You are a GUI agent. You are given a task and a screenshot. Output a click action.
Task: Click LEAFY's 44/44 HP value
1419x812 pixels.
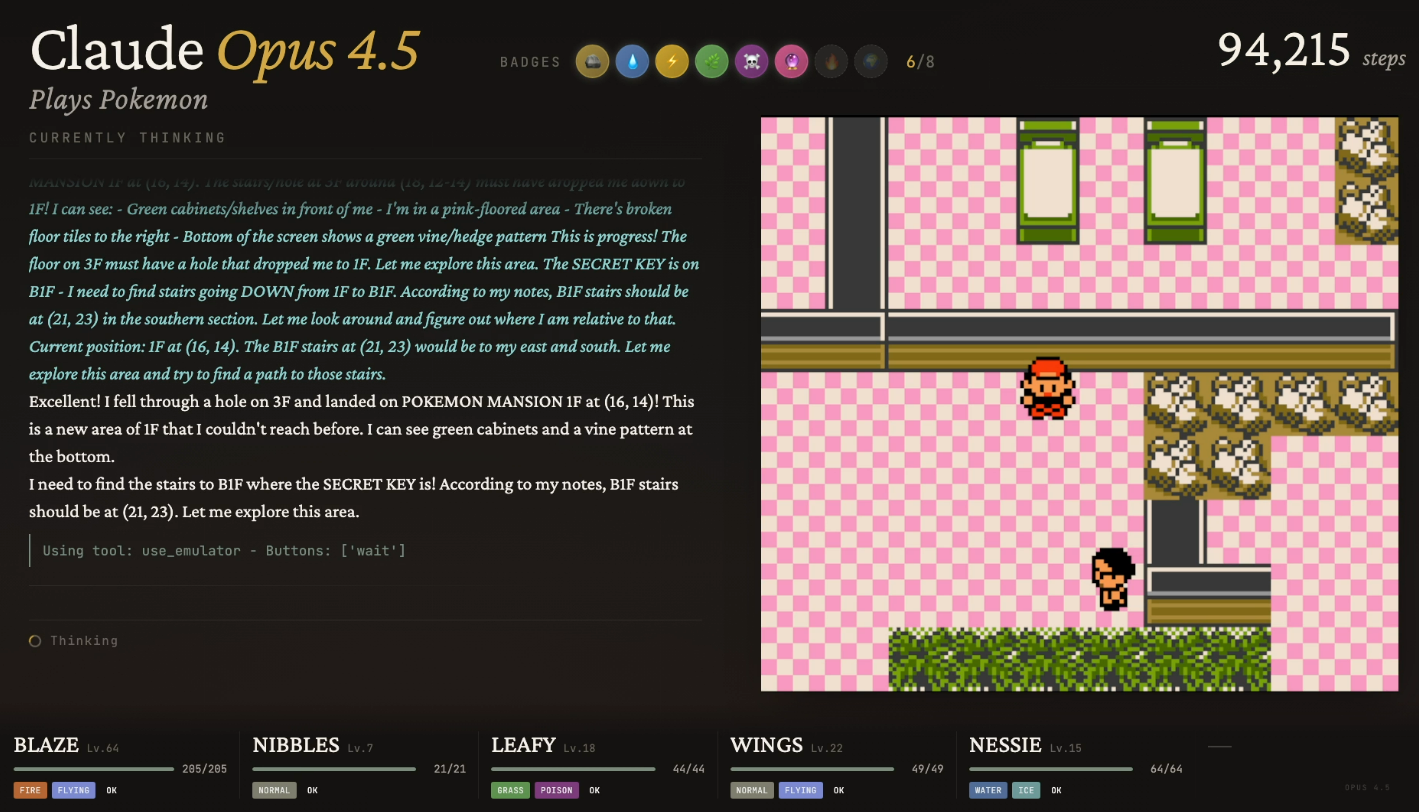click(x=689, y=769)
